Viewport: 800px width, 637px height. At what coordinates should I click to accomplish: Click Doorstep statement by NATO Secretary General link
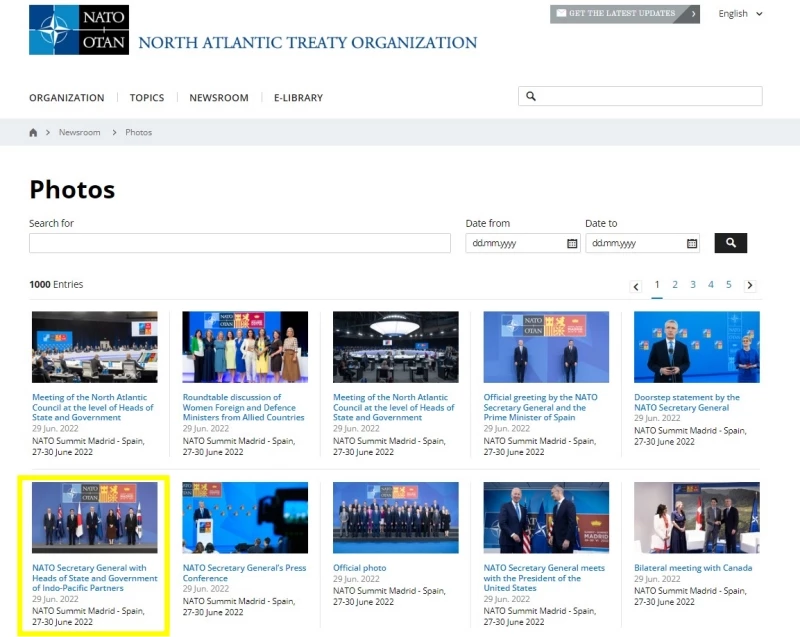[687, 402]
